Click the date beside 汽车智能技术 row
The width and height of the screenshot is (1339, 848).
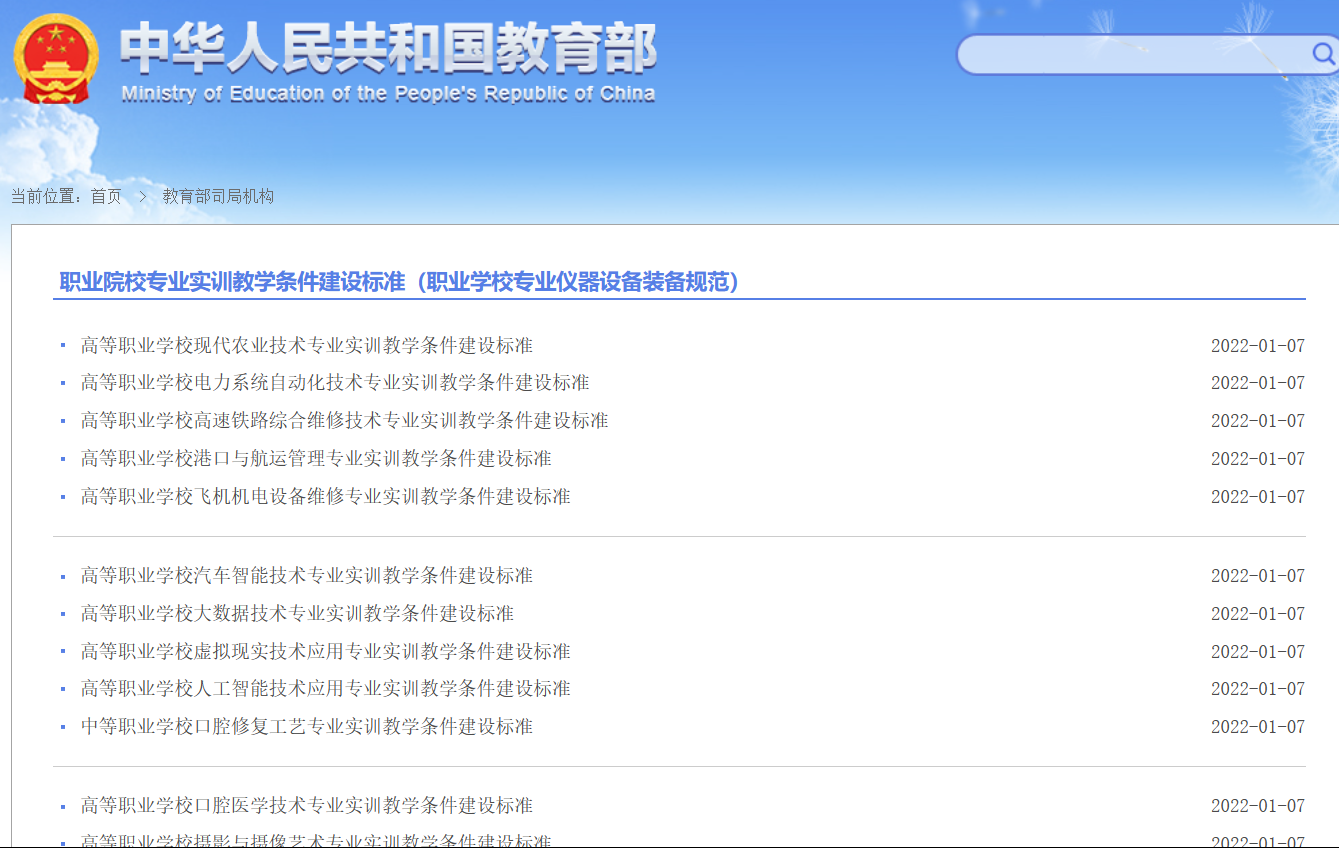[1258, 576]
